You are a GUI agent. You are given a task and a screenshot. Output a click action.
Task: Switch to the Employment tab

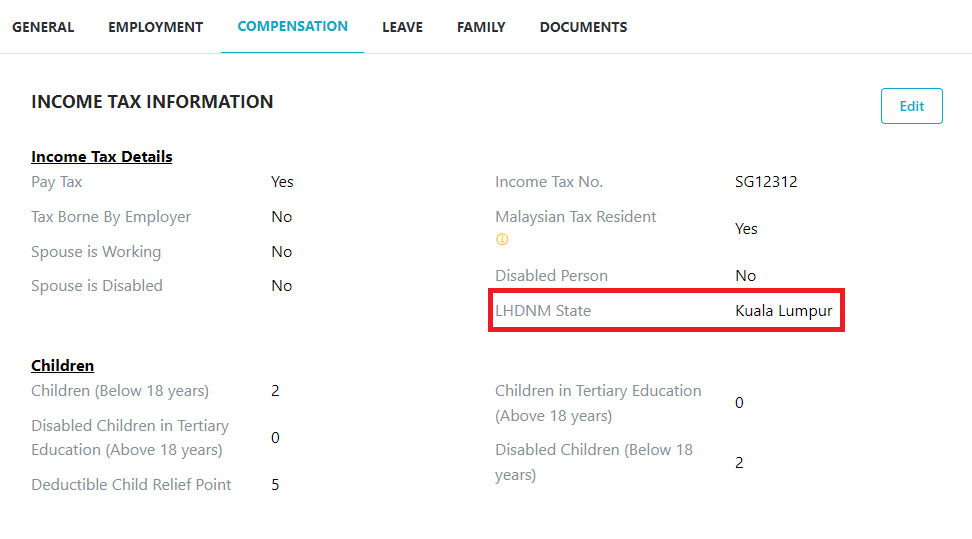[155, 27]
